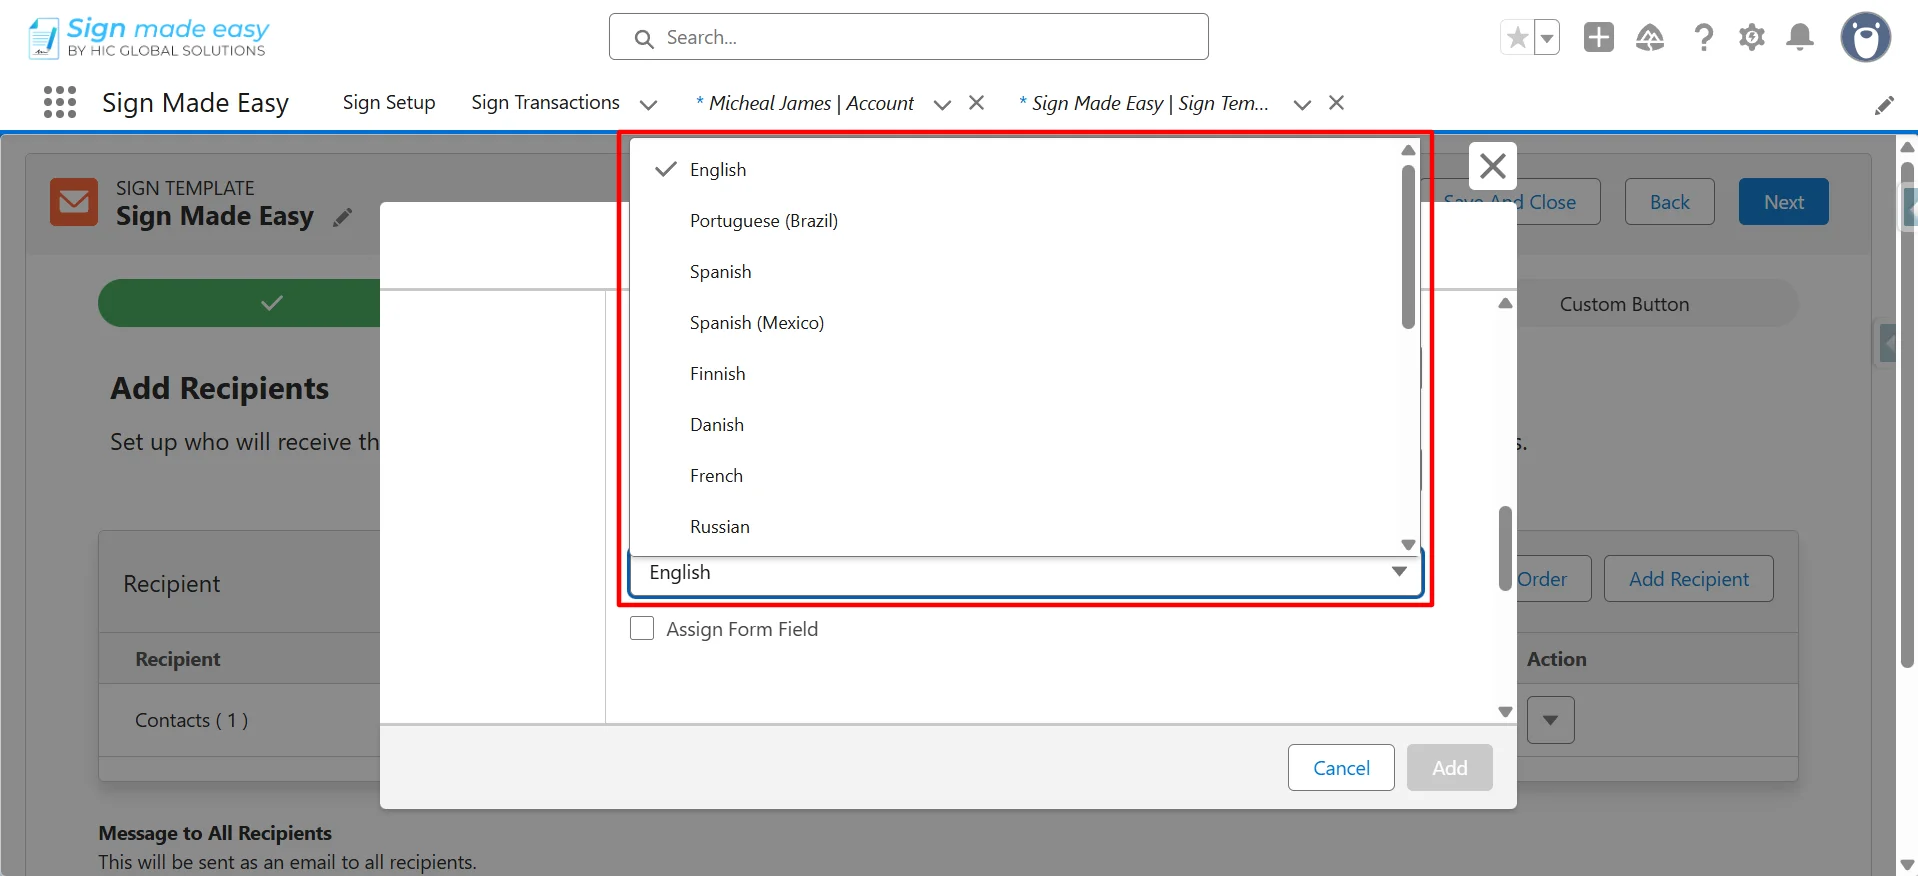Click the Add Recipients heading
The image size is (1918, 876).
(x=219, y=388)
